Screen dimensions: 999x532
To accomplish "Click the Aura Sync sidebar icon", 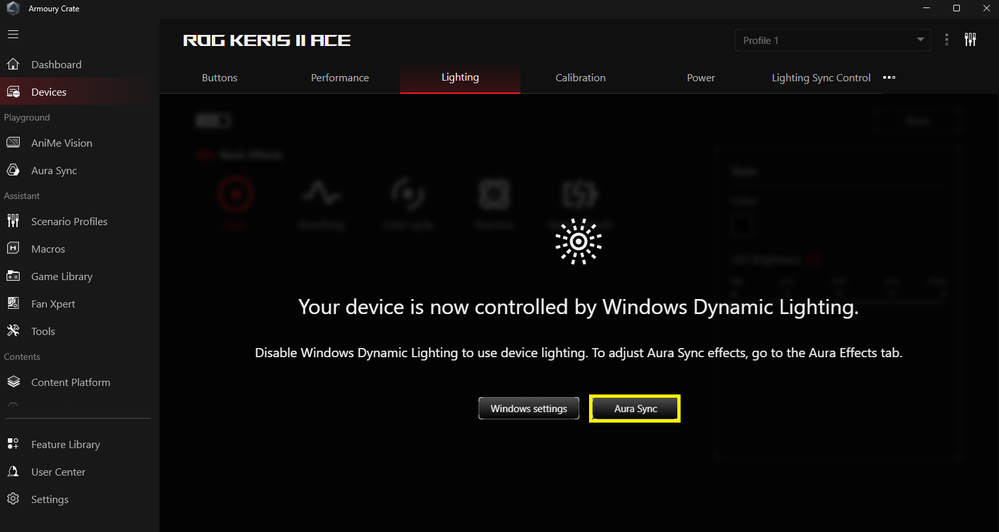I will pyautogui.click(x=13, y=170).
